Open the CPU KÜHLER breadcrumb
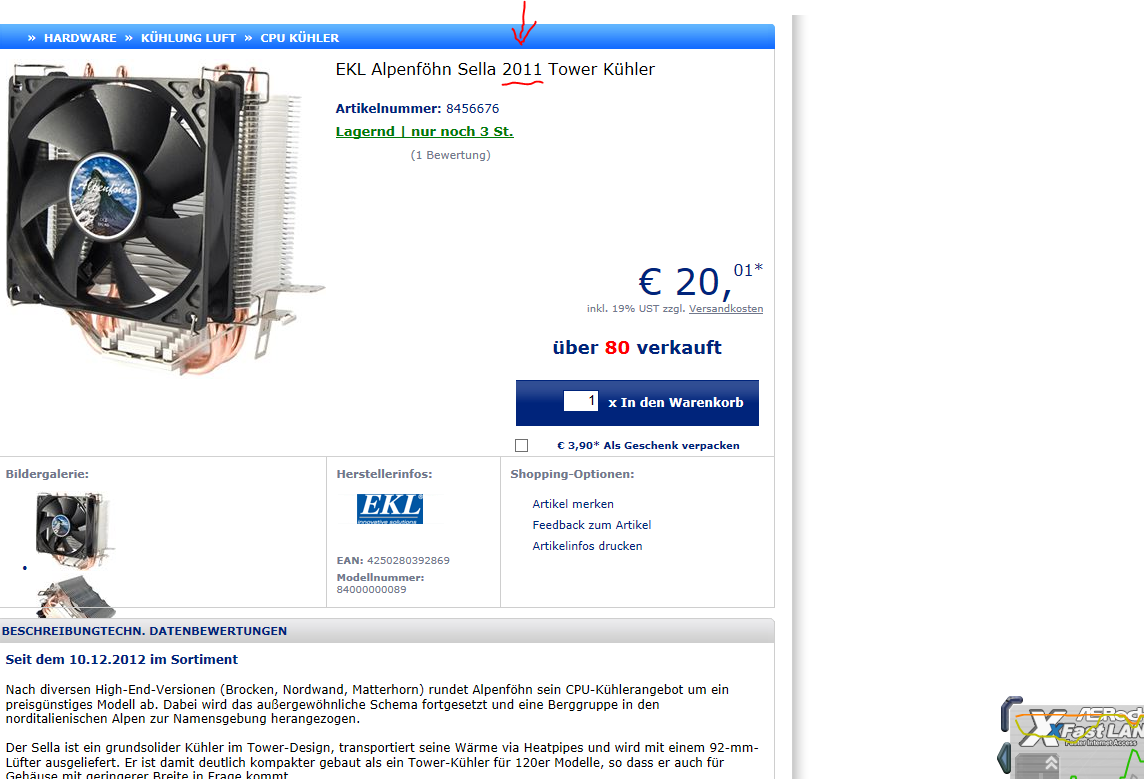 pos(300,38)
